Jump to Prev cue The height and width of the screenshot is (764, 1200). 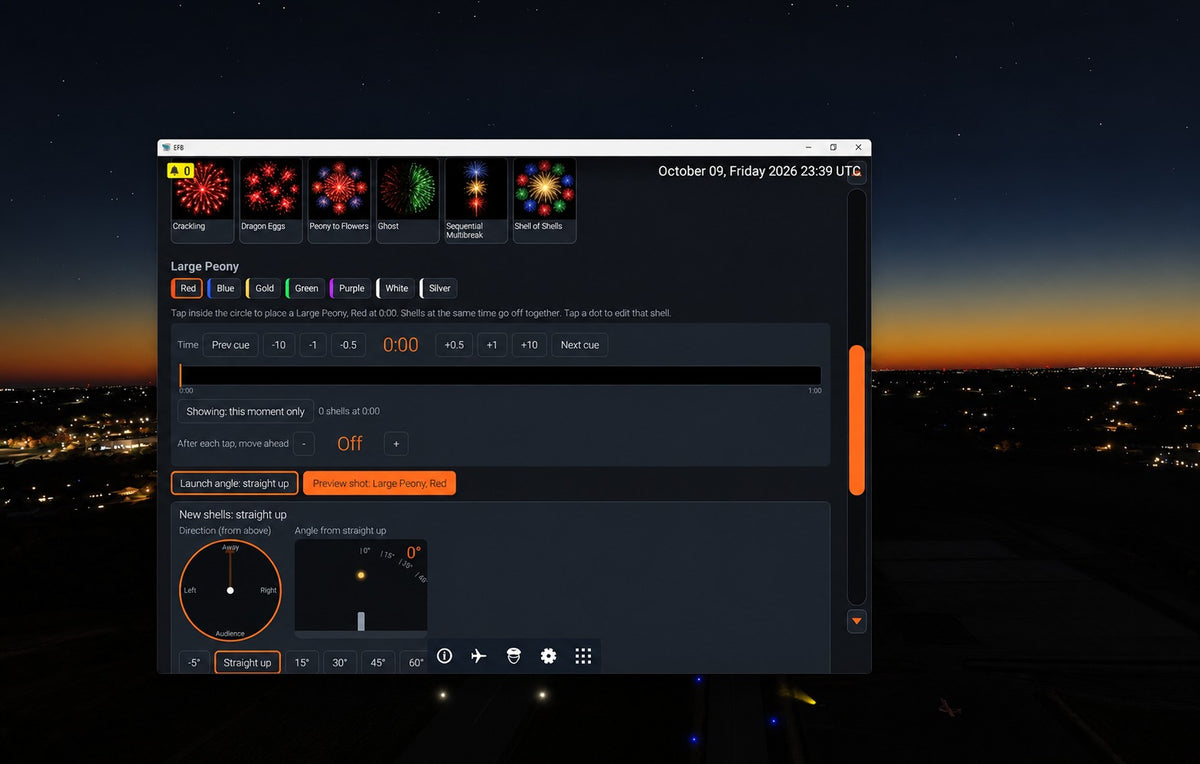[x=231, y=345]
